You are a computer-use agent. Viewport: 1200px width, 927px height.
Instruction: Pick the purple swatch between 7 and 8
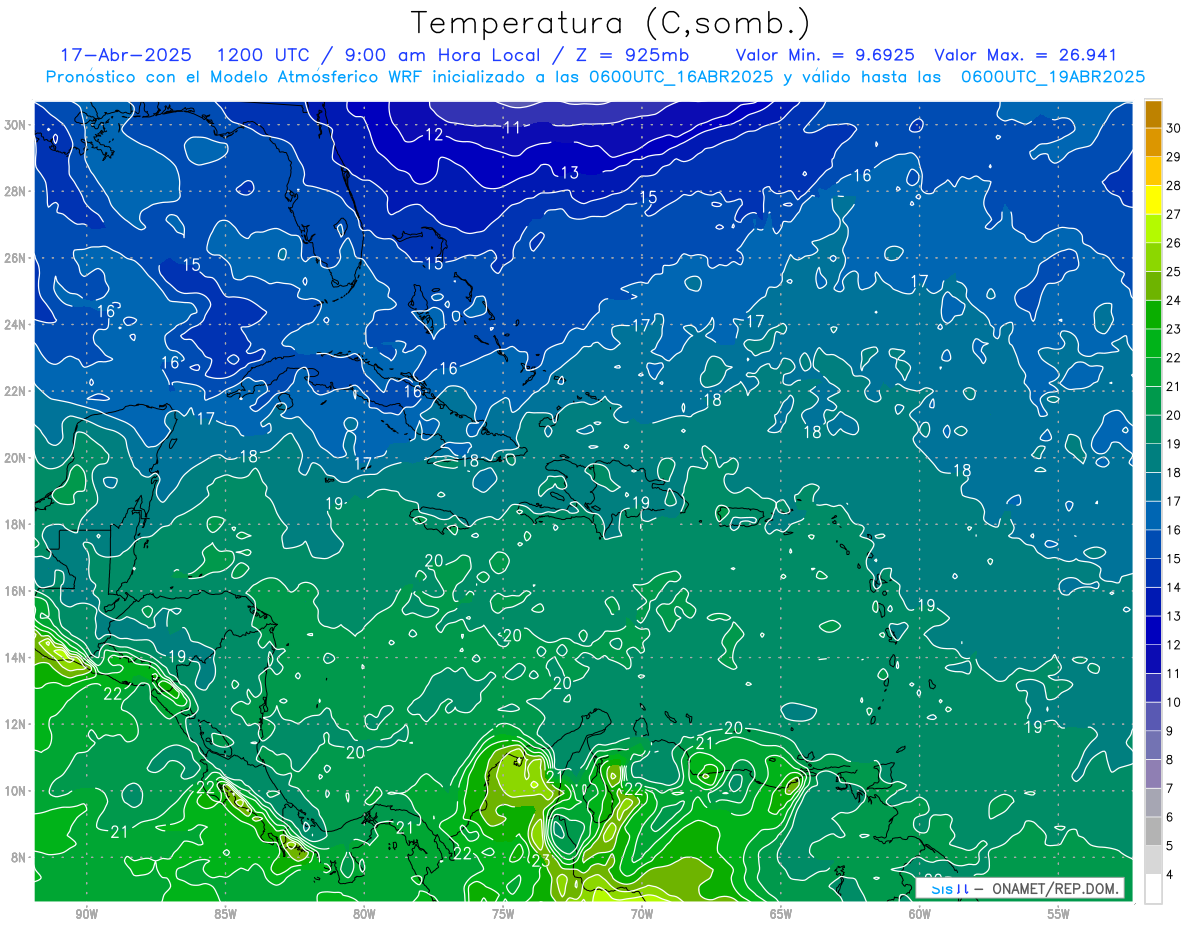(x=1153, y=774)
